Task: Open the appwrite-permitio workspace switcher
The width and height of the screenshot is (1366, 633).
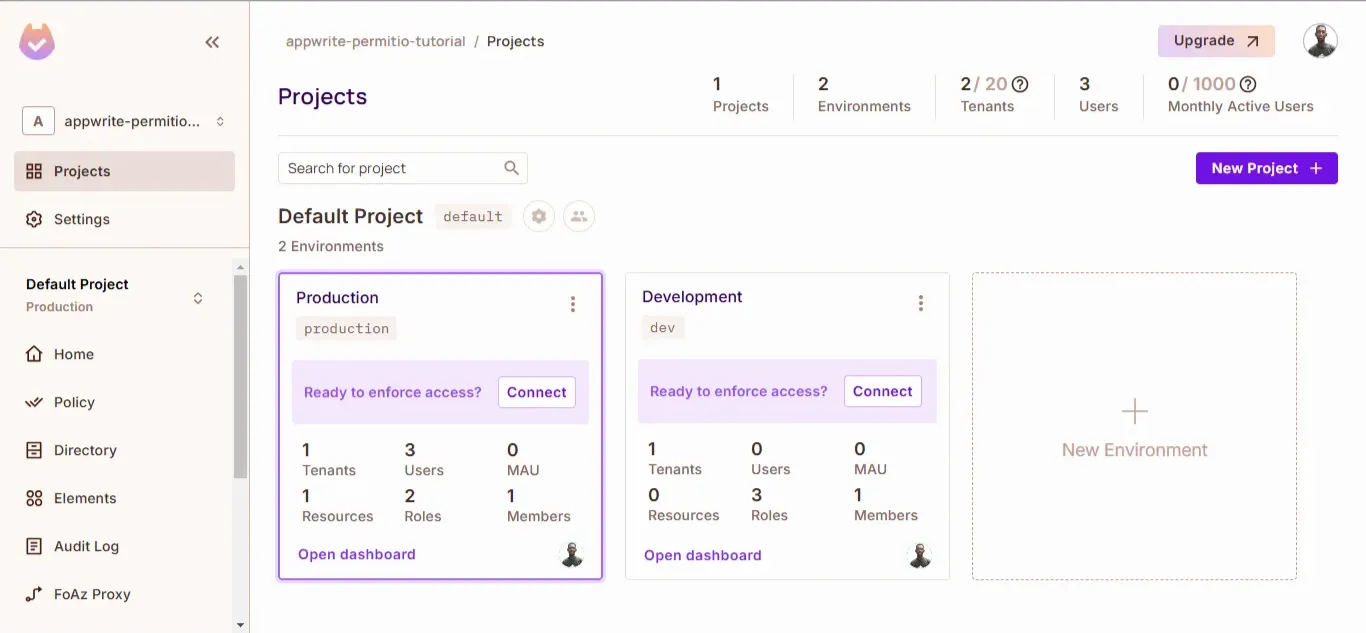Action: click(x=125, y=121)
